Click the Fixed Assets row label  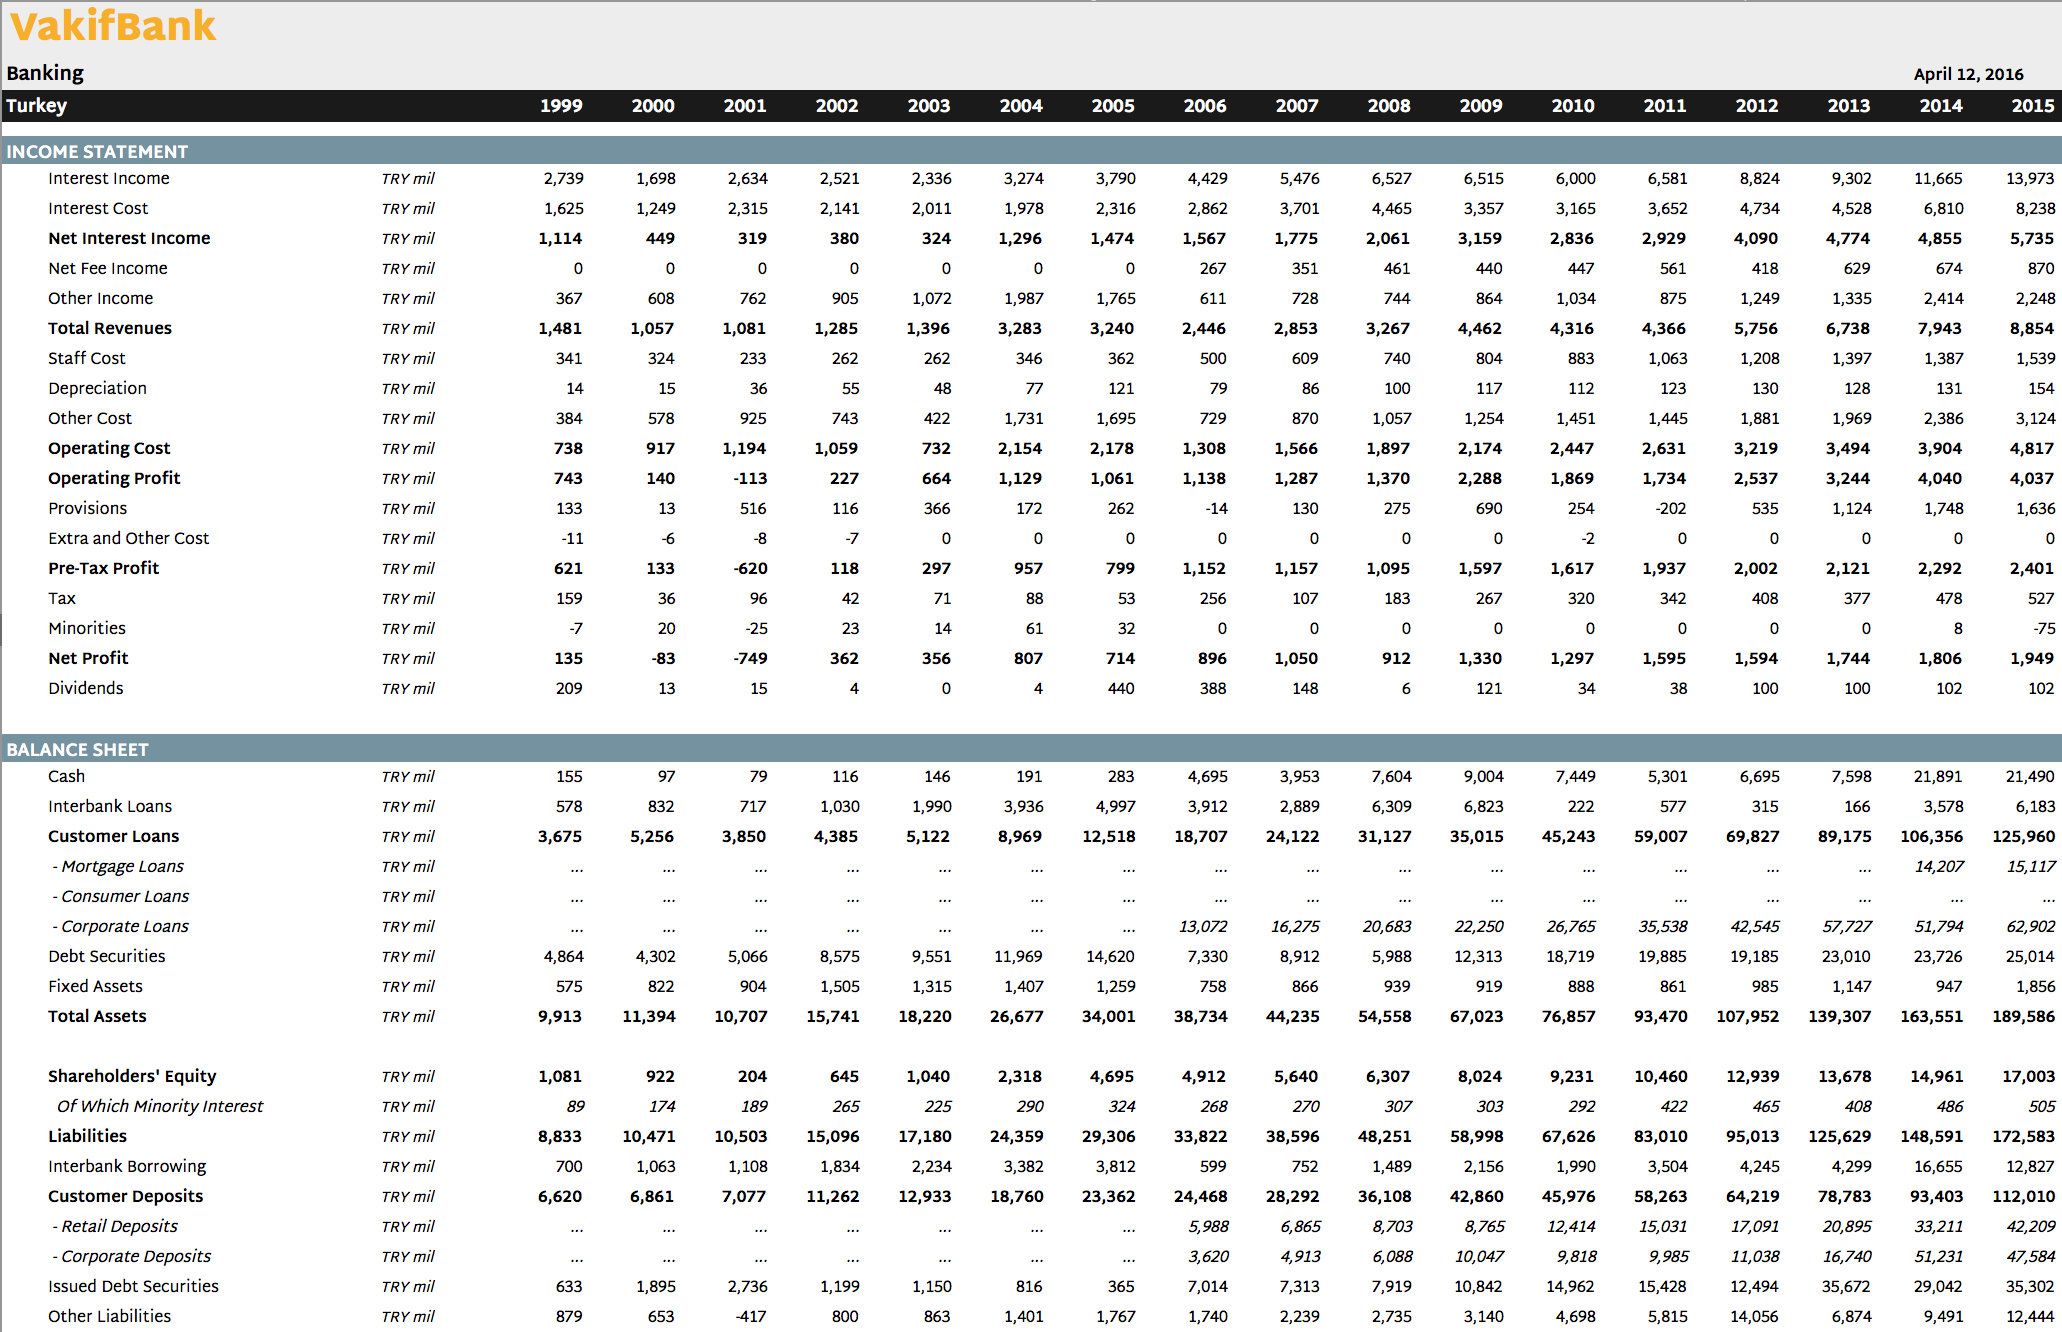pos(95,986)
